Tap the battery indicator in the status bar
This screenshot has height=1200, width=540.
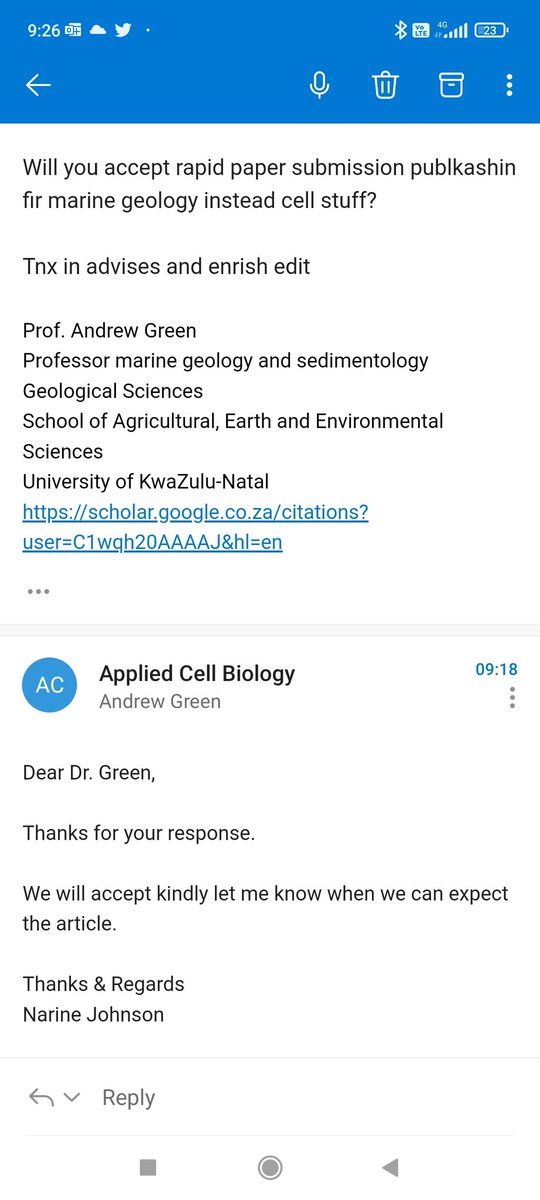click(x=491, y=30)
